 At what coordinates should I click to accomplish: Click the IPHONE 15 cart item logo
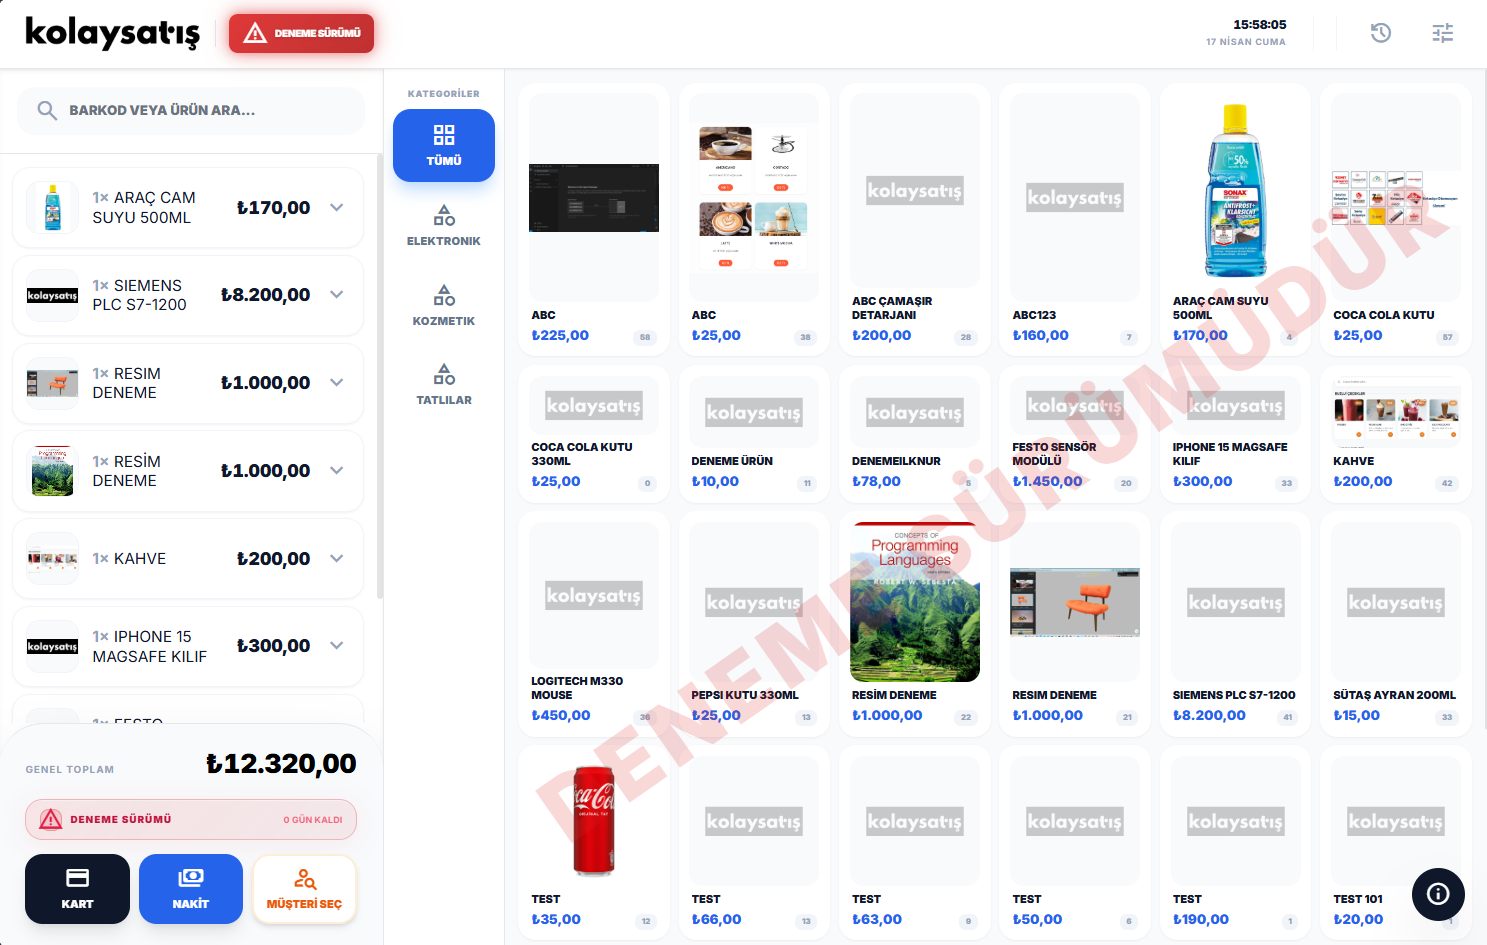coord(52,646)
